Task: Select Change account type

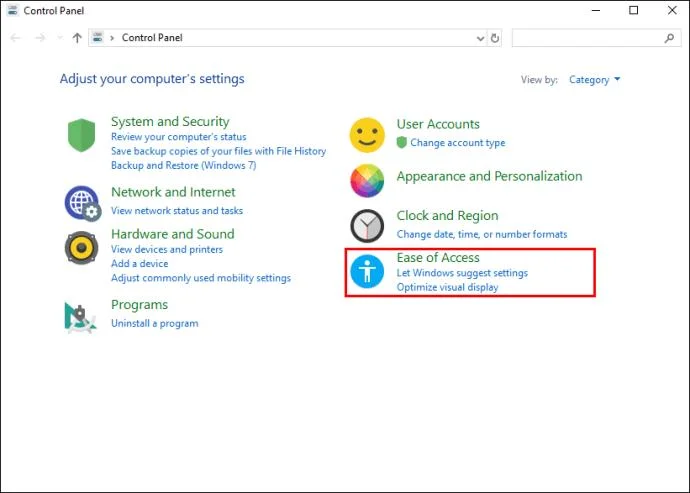Action: pyautogui.click(x=458, y=143)
